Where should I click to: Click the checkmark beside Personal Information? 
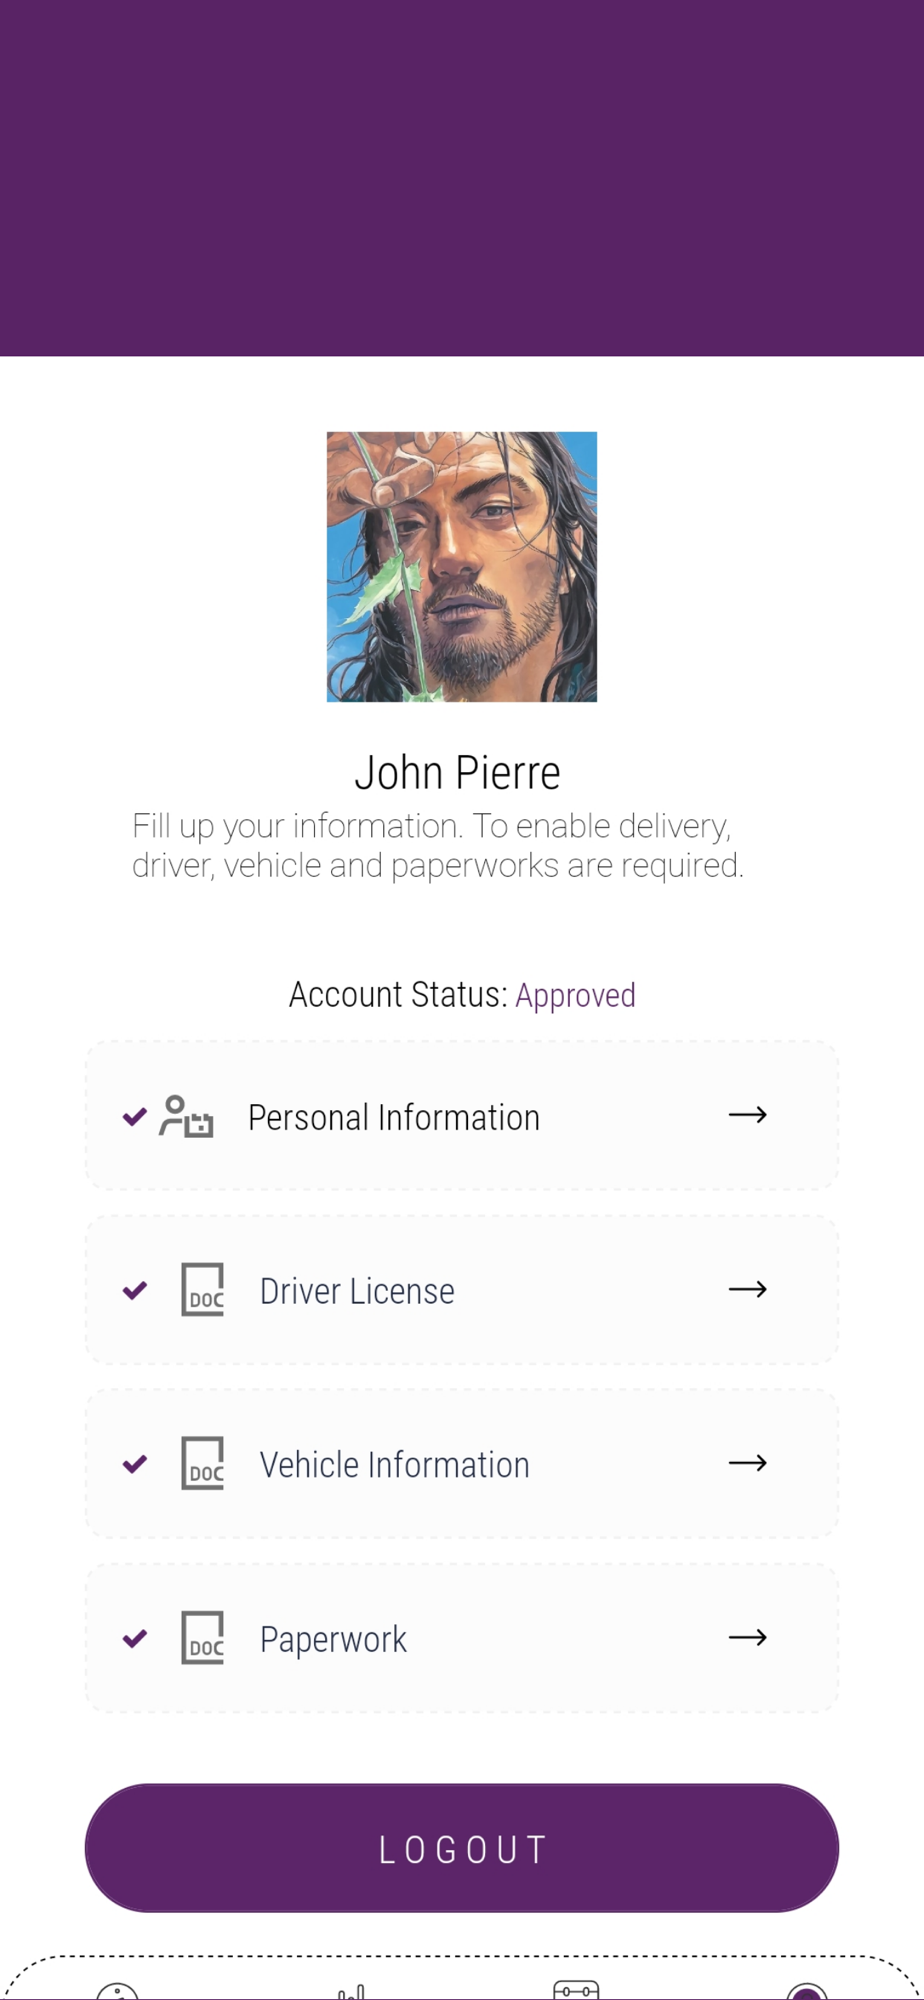coord(135,1116)
